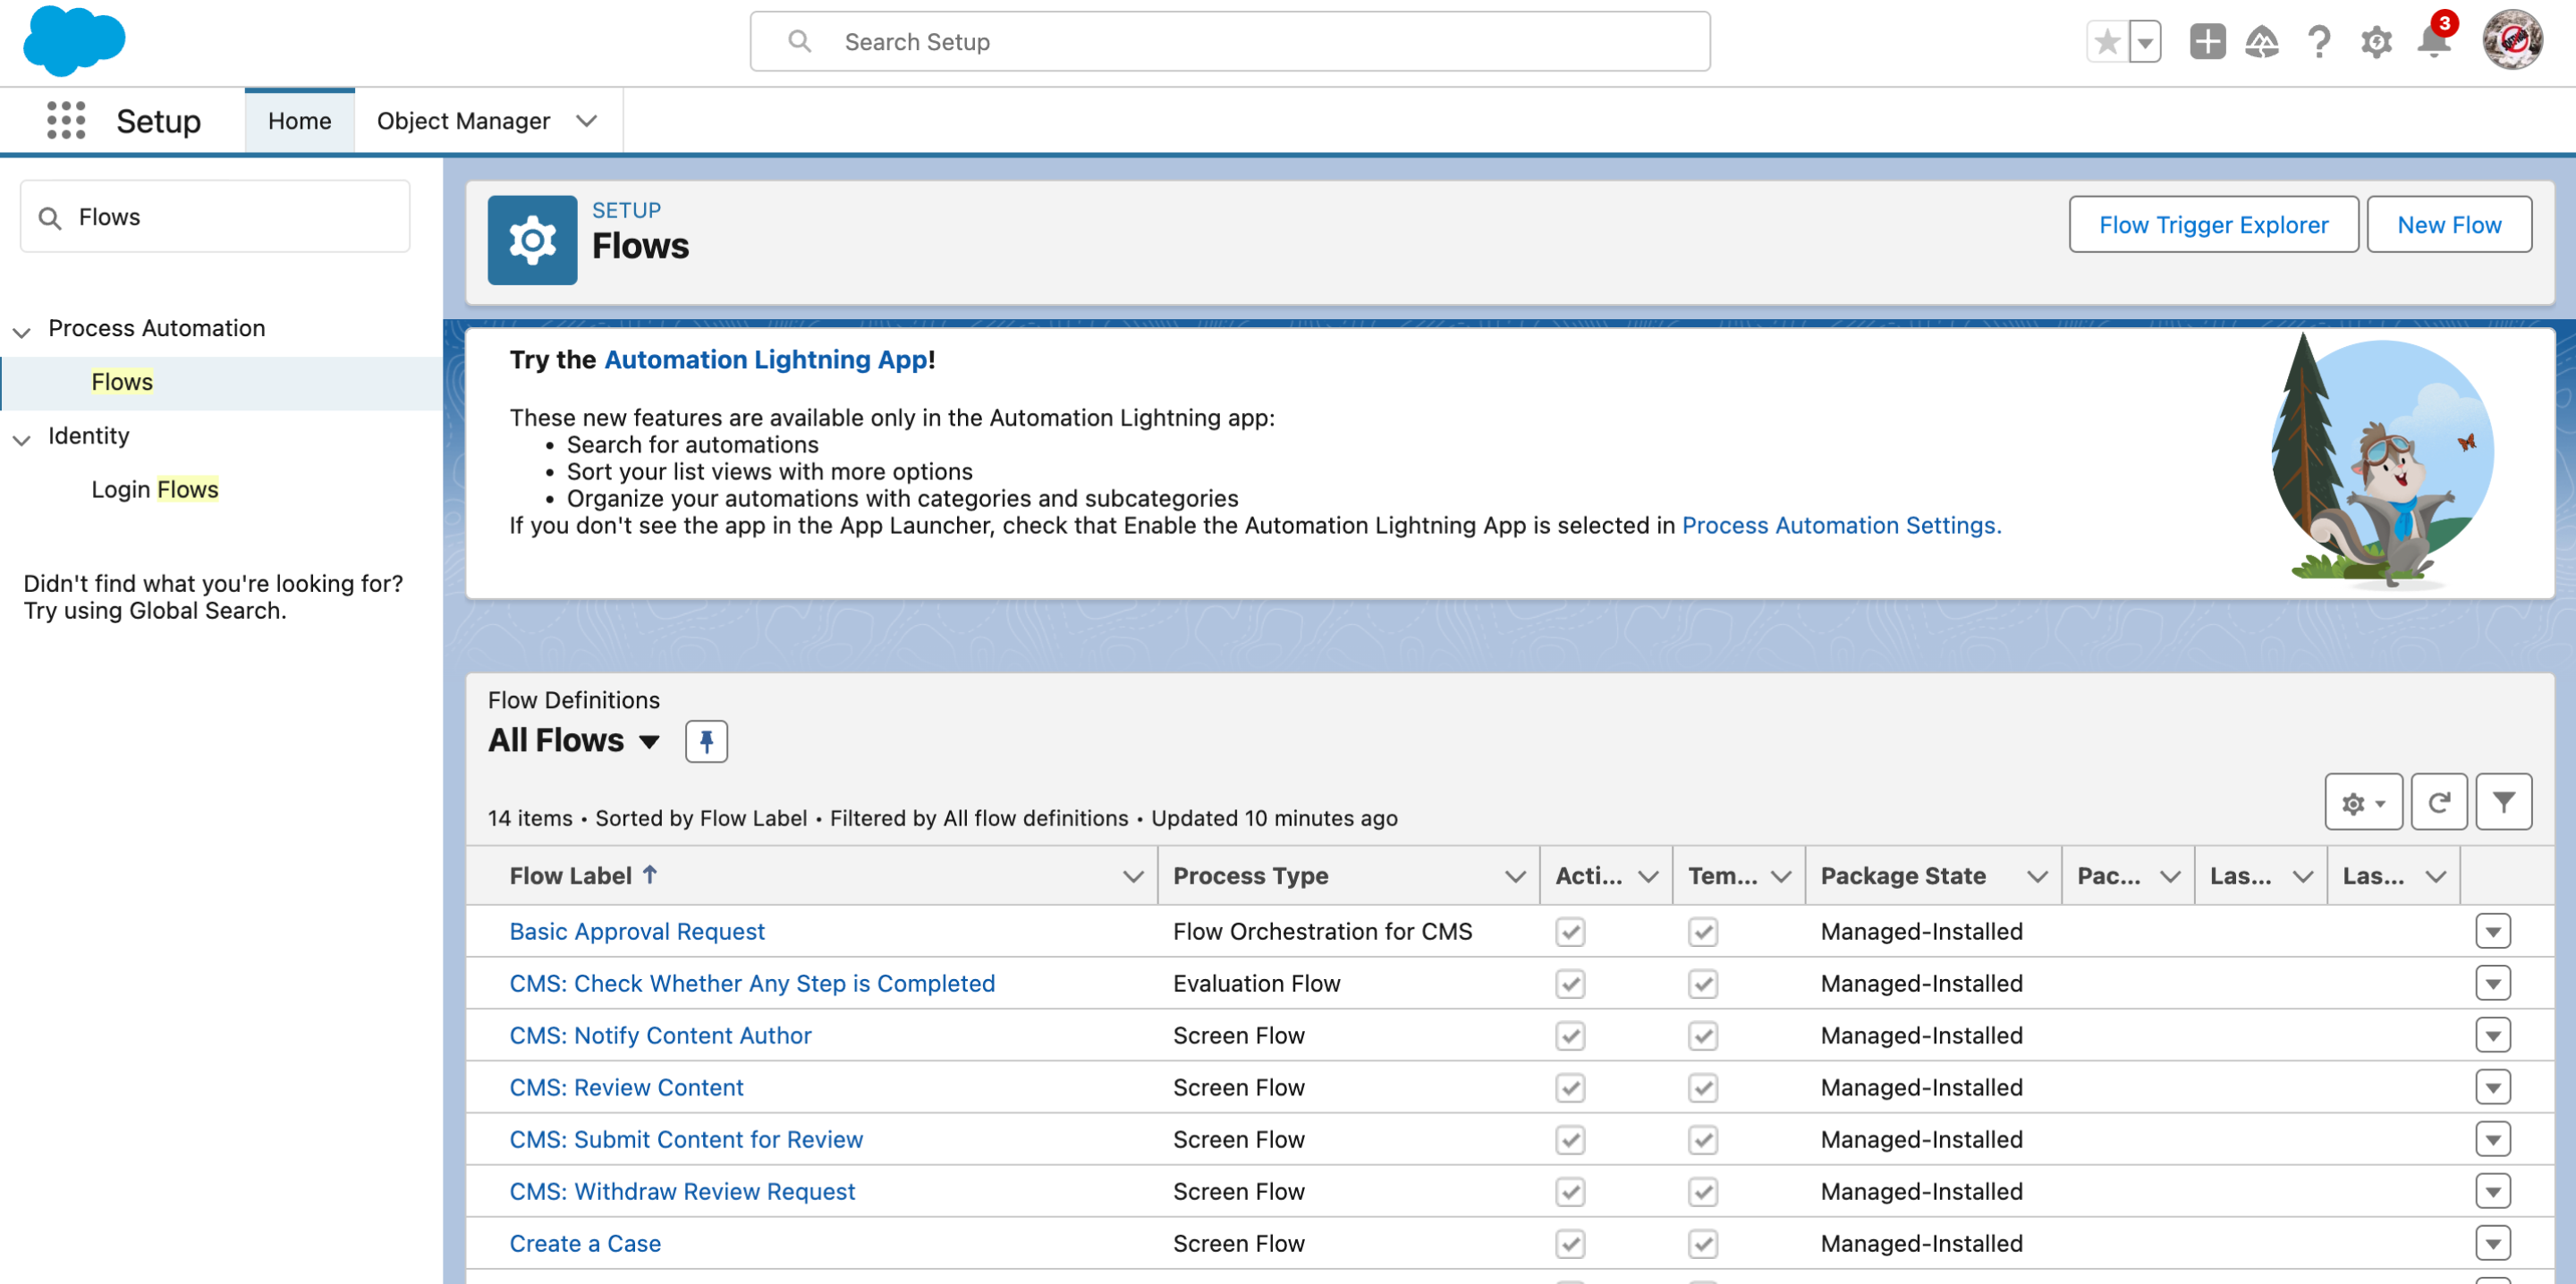Open row actions for CMS: Notify Content Author
2576x1284 pixels.
click(x=2493, y=1036)
